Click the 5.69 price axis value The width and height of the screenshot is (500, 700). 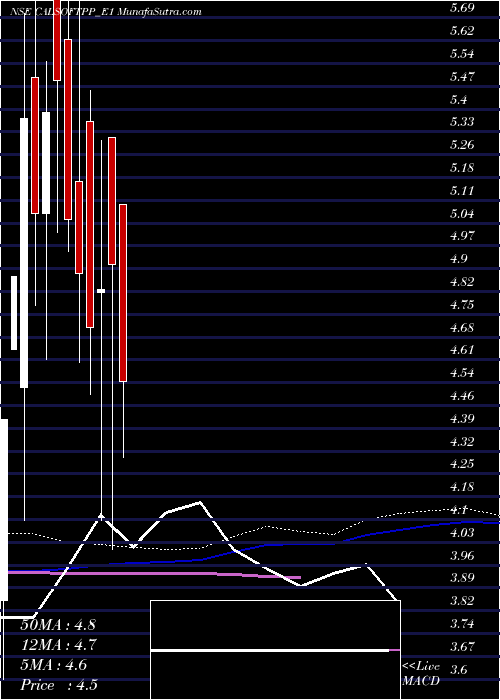point(461,8)
